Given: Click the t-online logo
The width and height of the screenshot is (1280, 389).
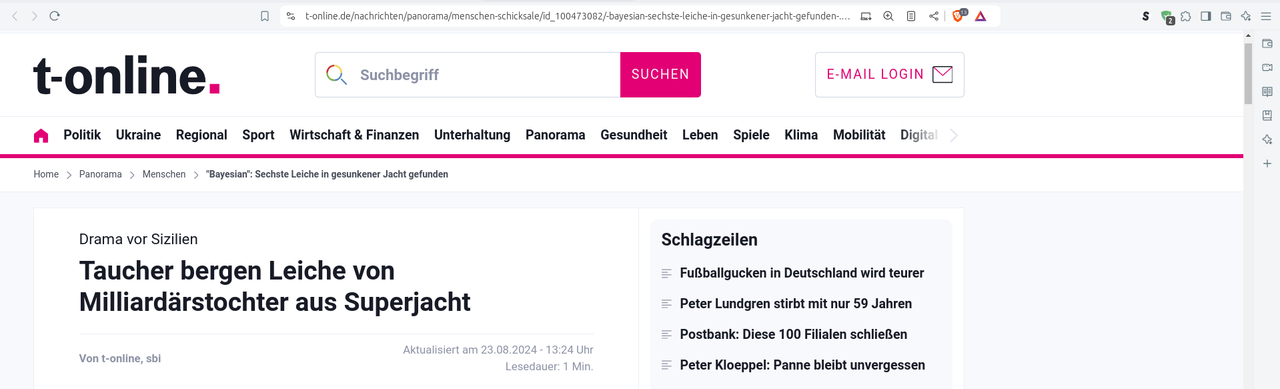Looking at the screenshot, I should (127, 75).
